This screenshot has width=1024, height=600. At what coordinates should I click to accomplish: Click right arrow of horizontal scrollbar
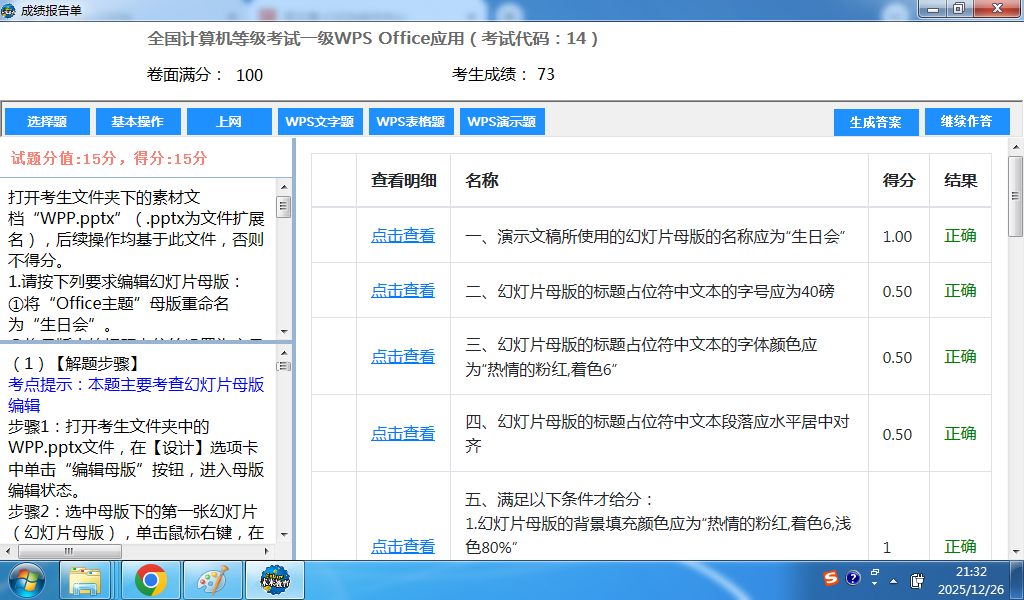click(266, 552)
